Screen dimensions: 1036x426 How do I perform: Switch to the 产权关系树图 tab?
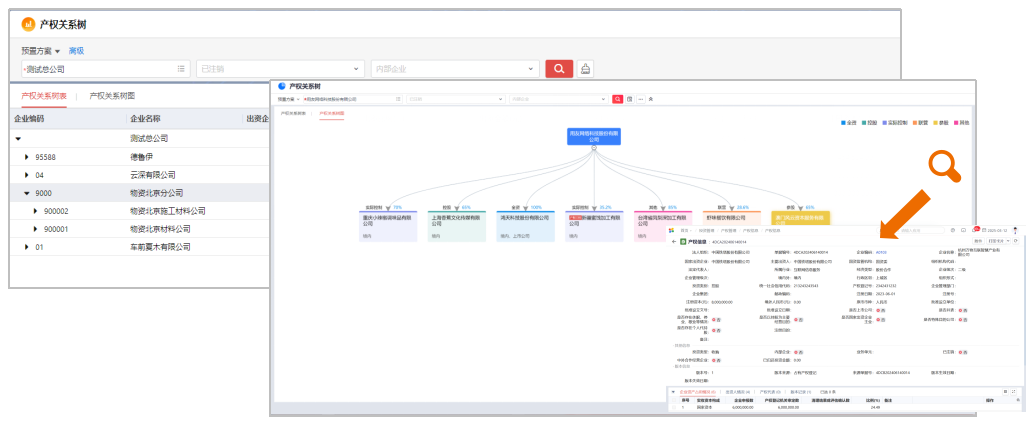tap(112, 96)
